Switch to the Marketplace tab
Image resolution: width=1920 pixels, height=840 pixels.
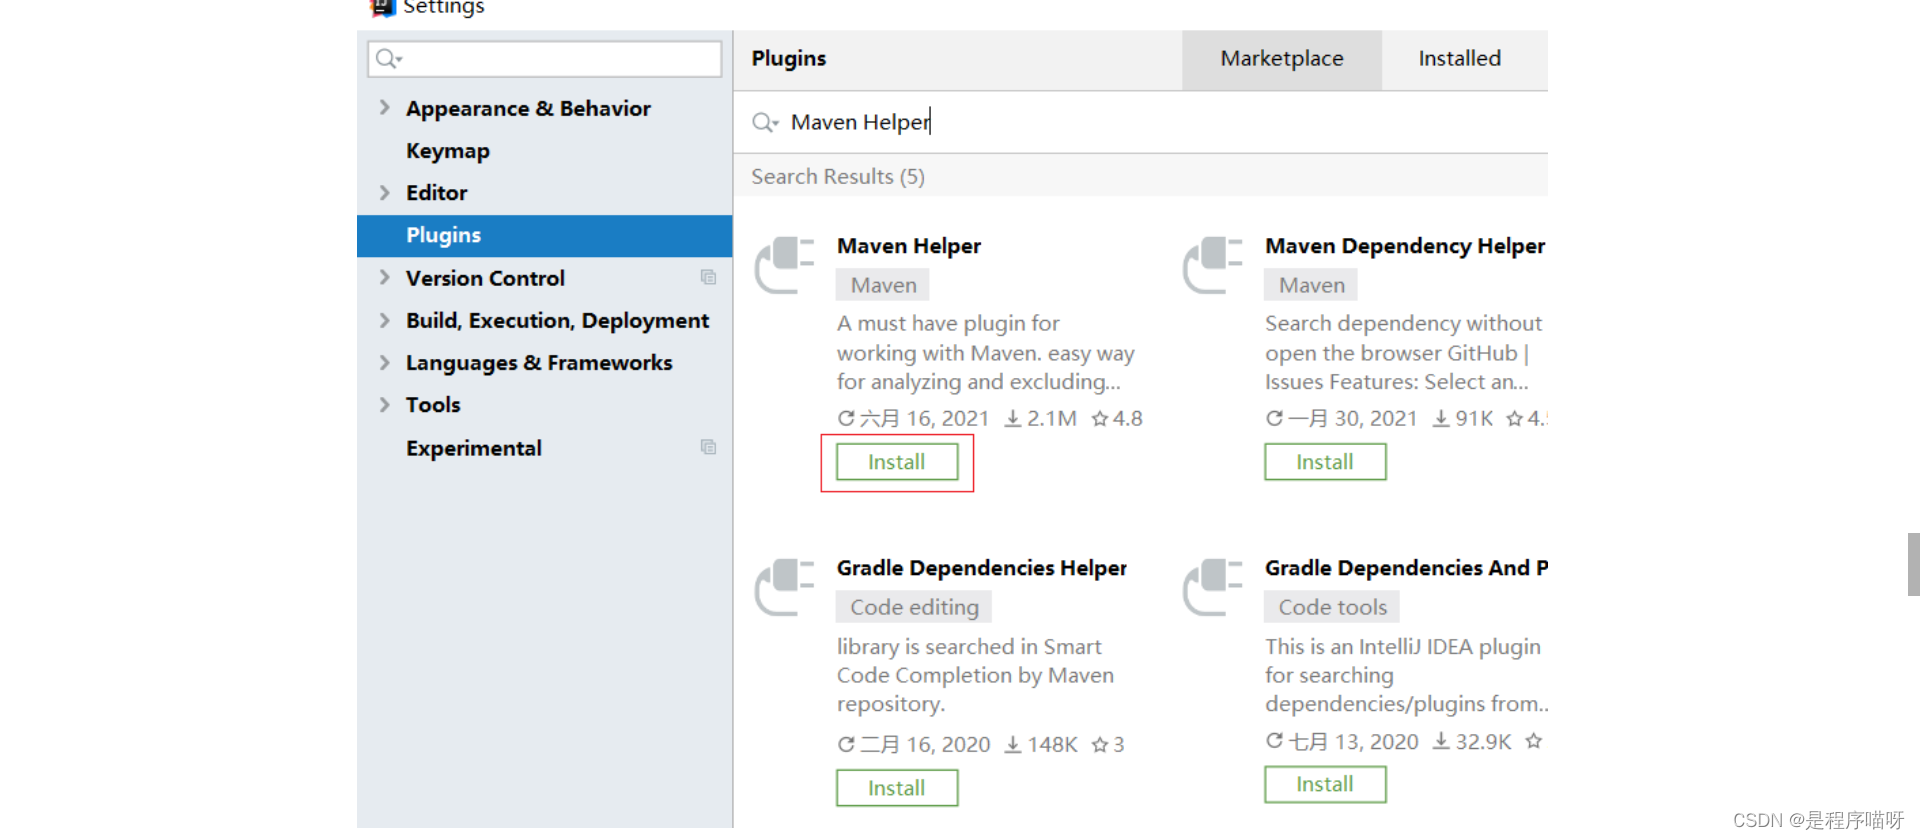(1282, 59)
